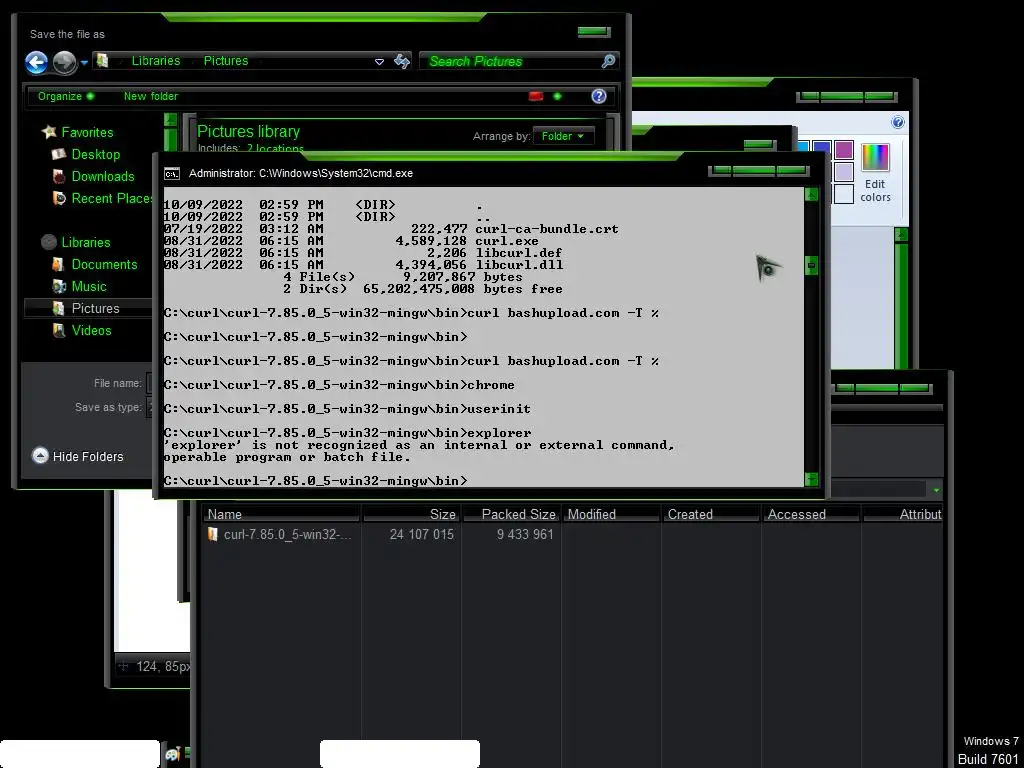Click size value 24 107 015

pos(421,534)
